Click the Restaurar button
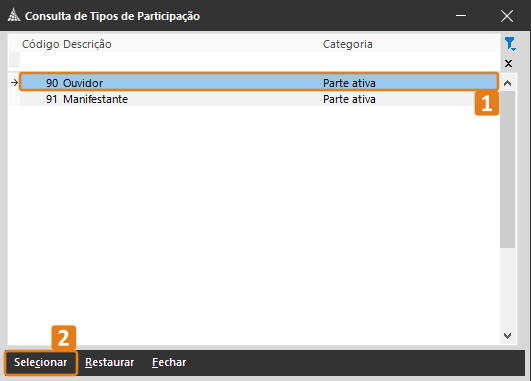531x381 pixels. point(109,362)
